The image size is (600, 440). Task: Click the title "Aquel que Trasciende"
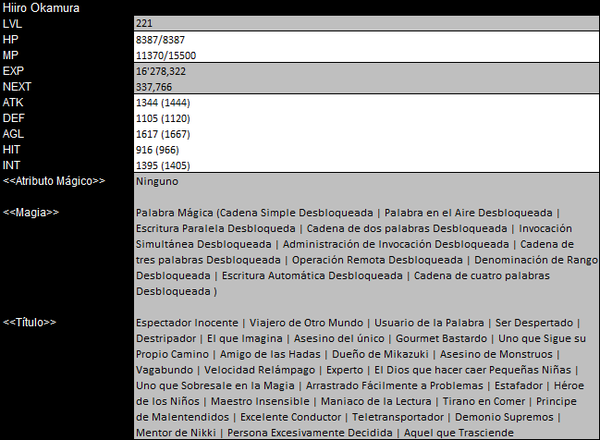(459, 432)
